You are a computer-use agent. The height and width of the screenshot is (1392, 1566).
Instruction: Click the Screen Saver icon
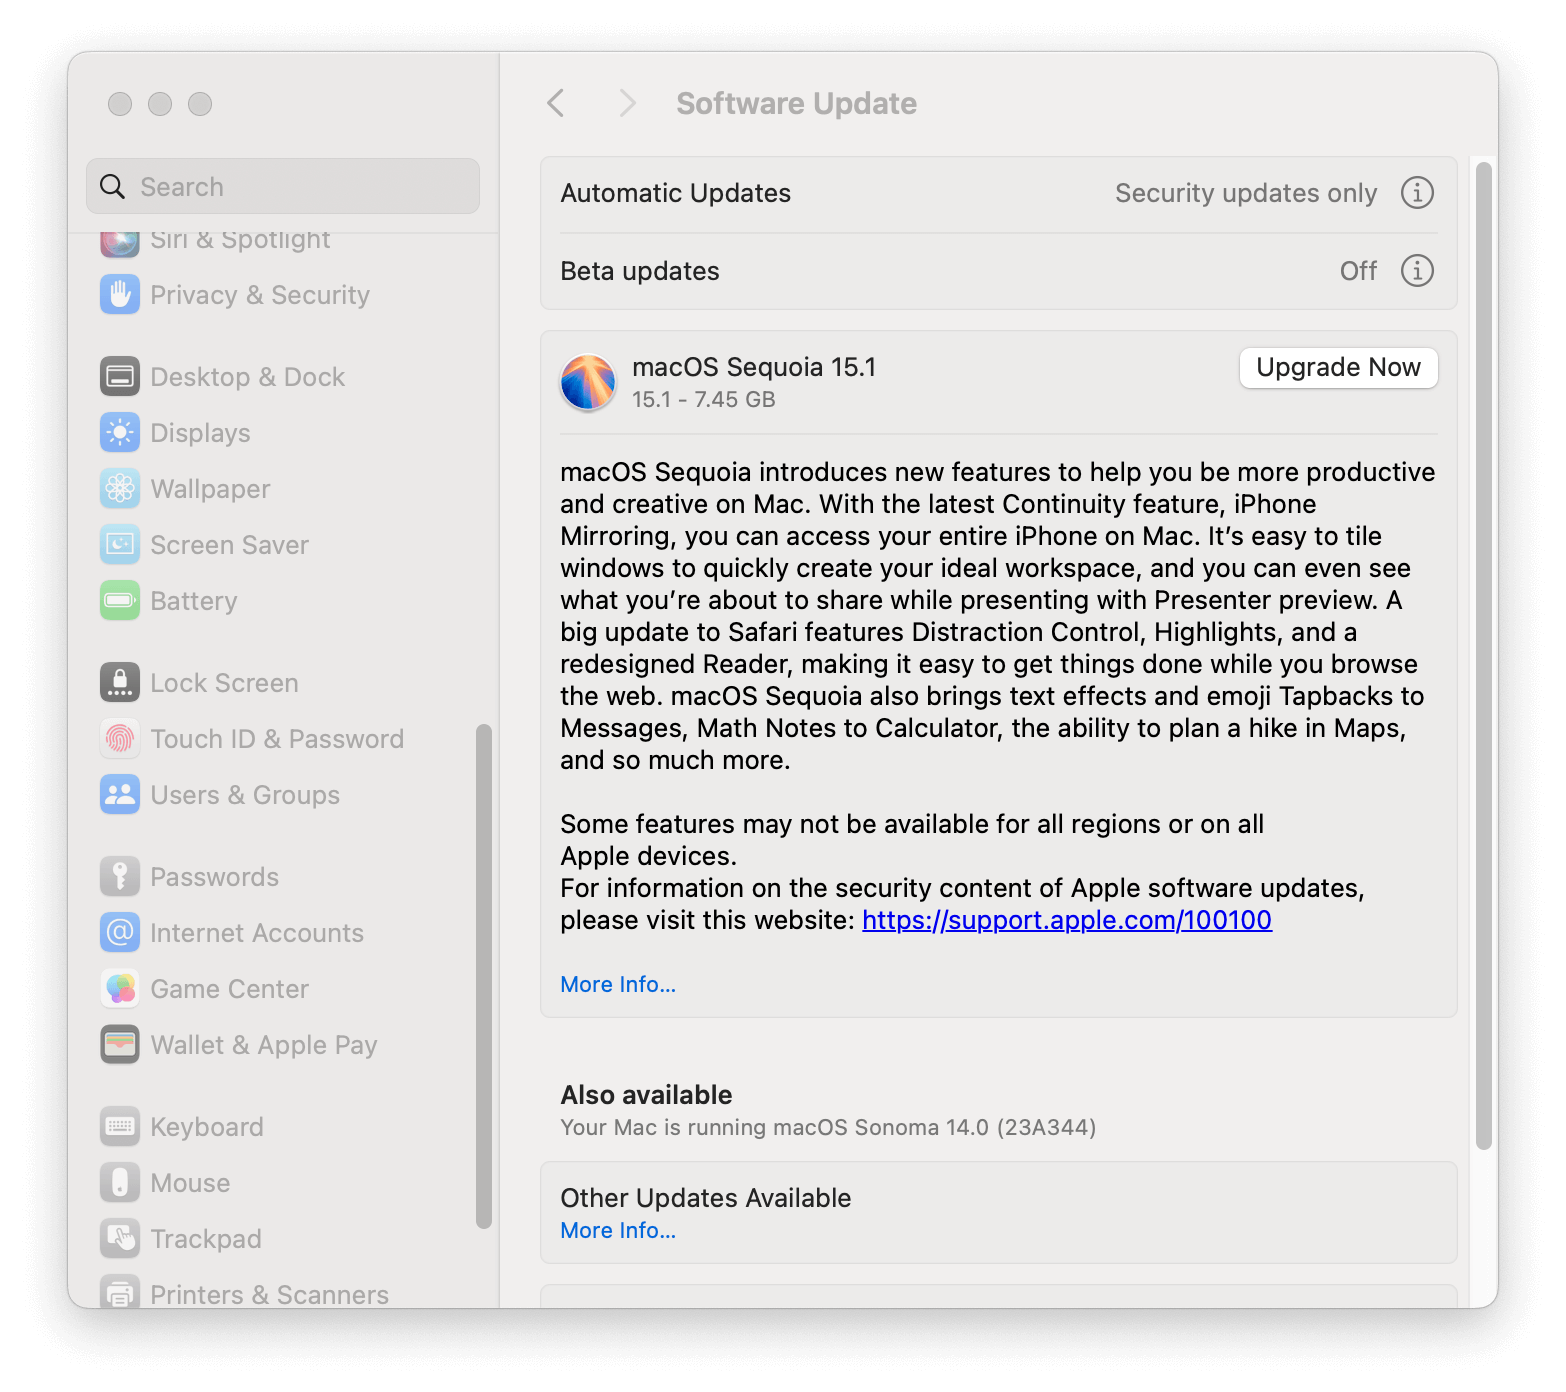tap(120, 544)
